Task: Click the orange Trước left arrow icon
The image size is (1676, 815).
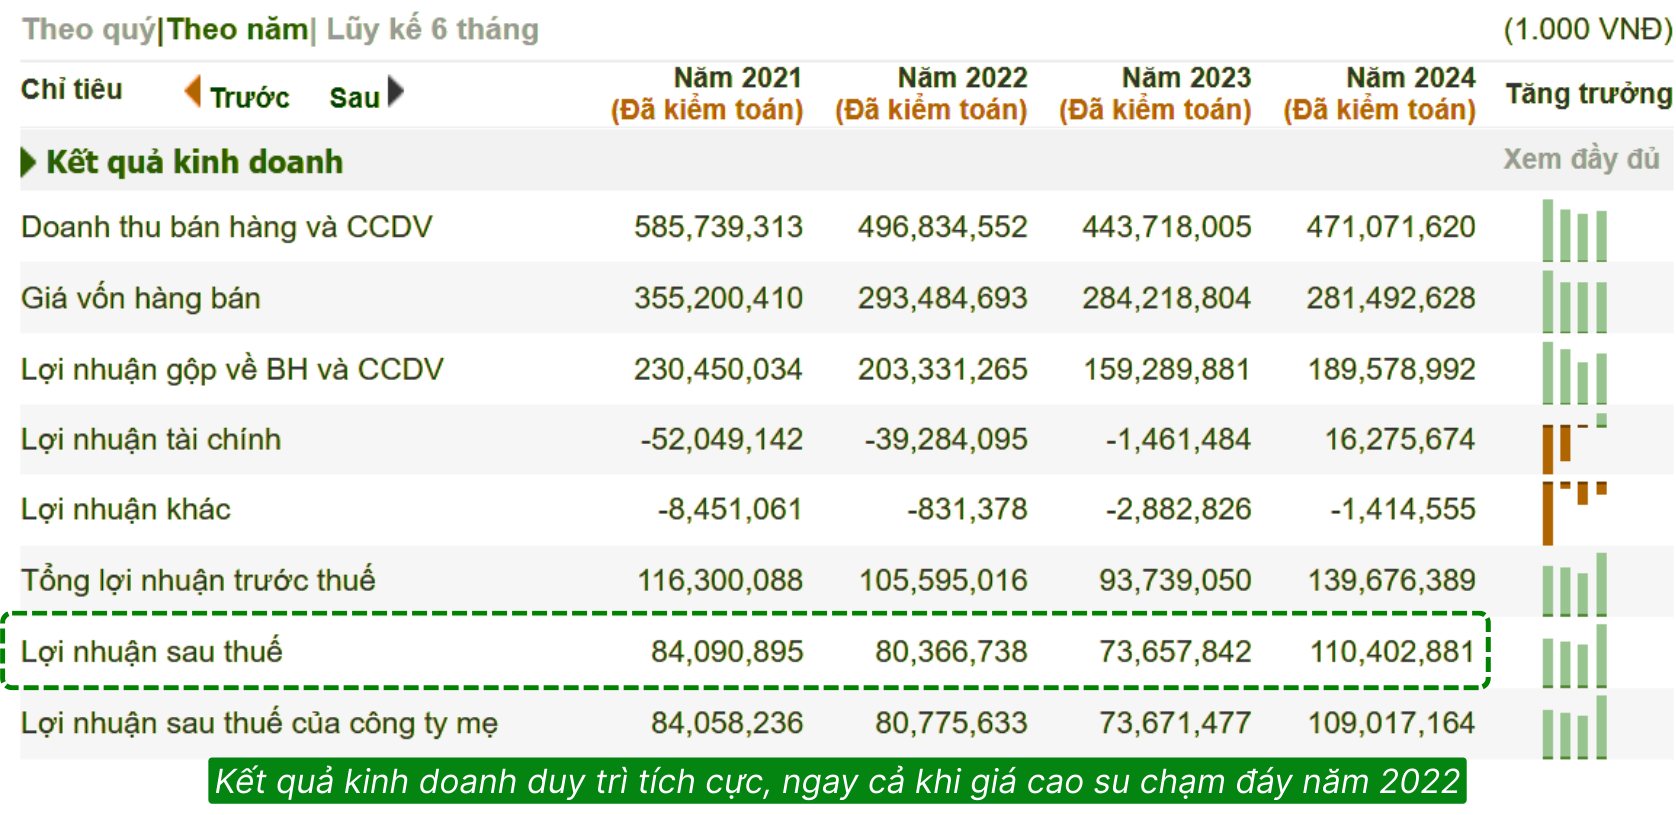Action: tap(193, 91)
